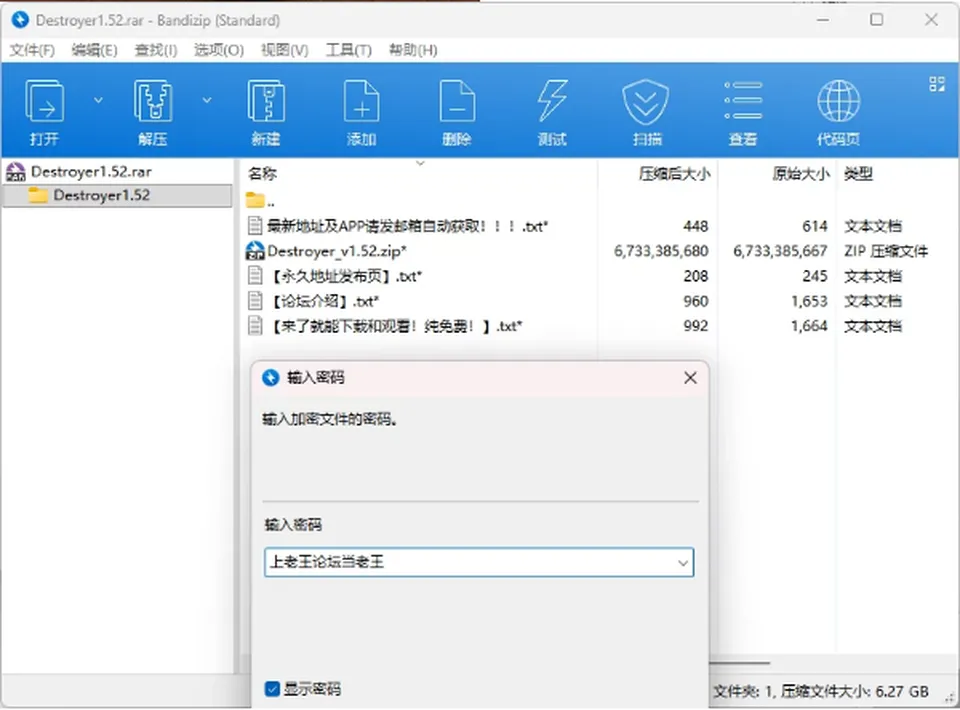
Task: Open the 帮助(H) menu
Action: click(413, 50)
